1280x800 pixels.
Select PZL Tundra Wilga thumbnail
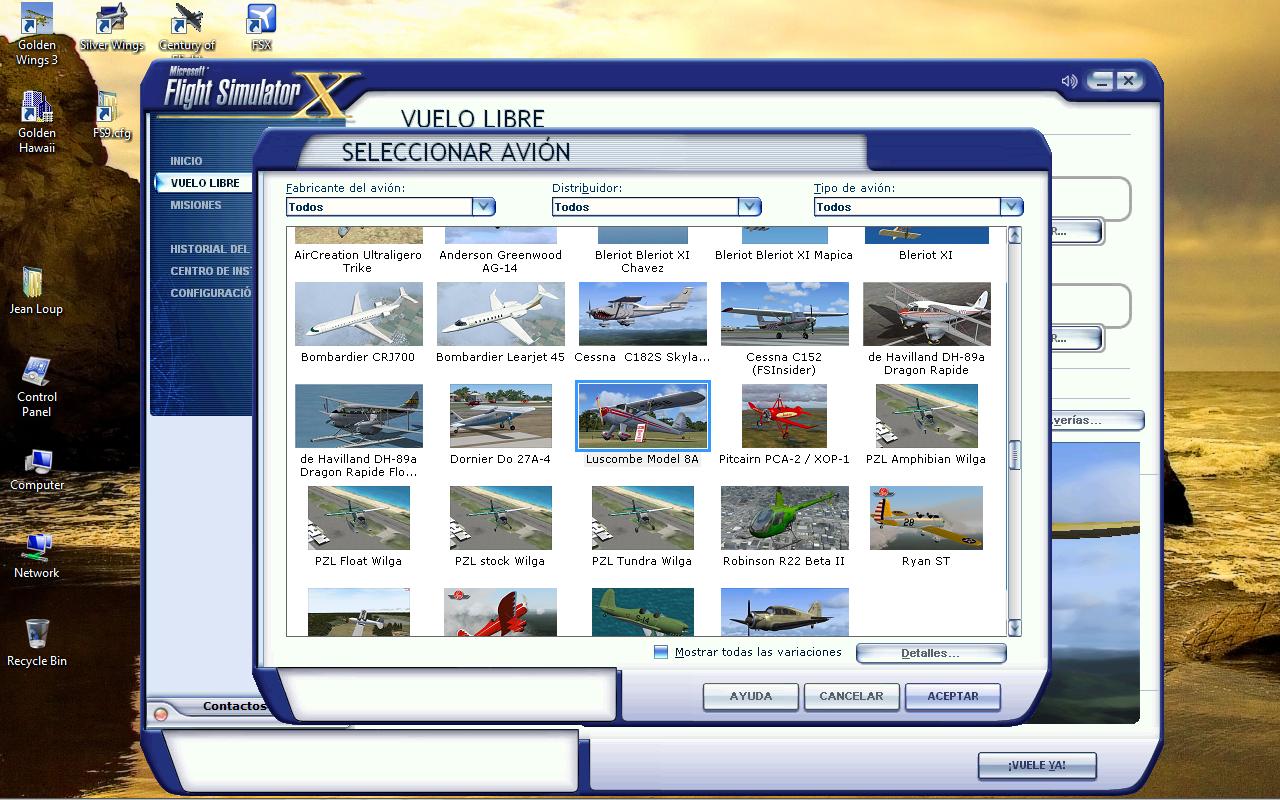click(x=642, y=518)
